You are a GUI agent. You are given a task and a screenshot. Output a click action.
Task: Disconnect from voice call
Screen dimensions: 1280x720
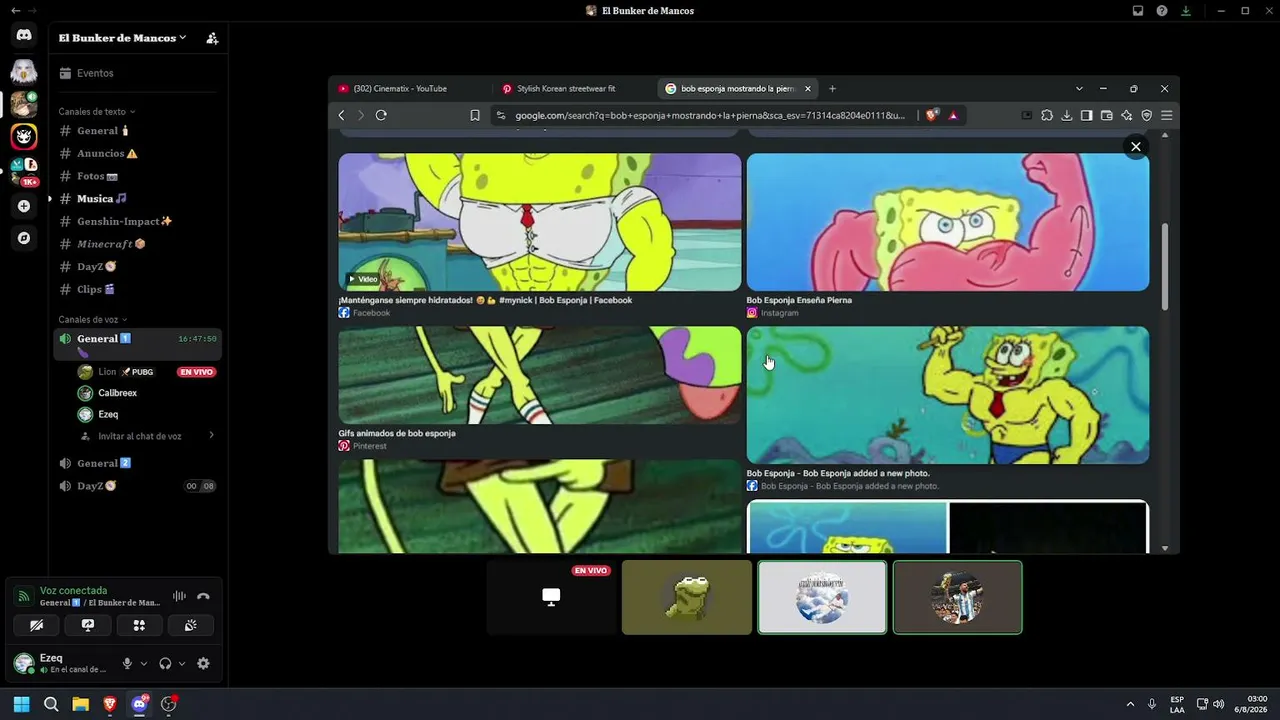click(203, 596)
